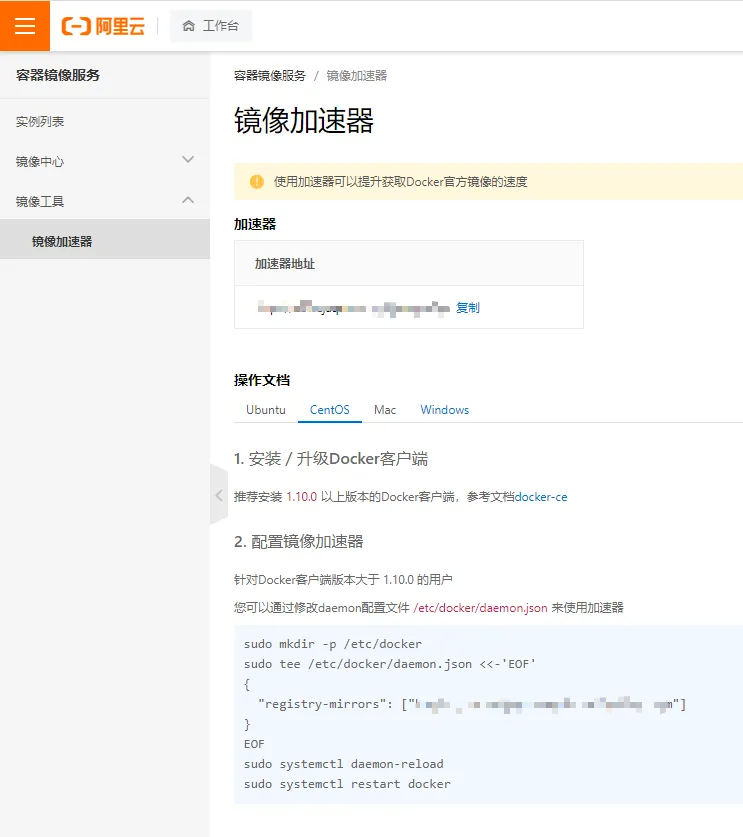Click 'sudo systemctl restart docker' line
The image size is (743, 837).
pyautogui.click(x=347, y=784)
